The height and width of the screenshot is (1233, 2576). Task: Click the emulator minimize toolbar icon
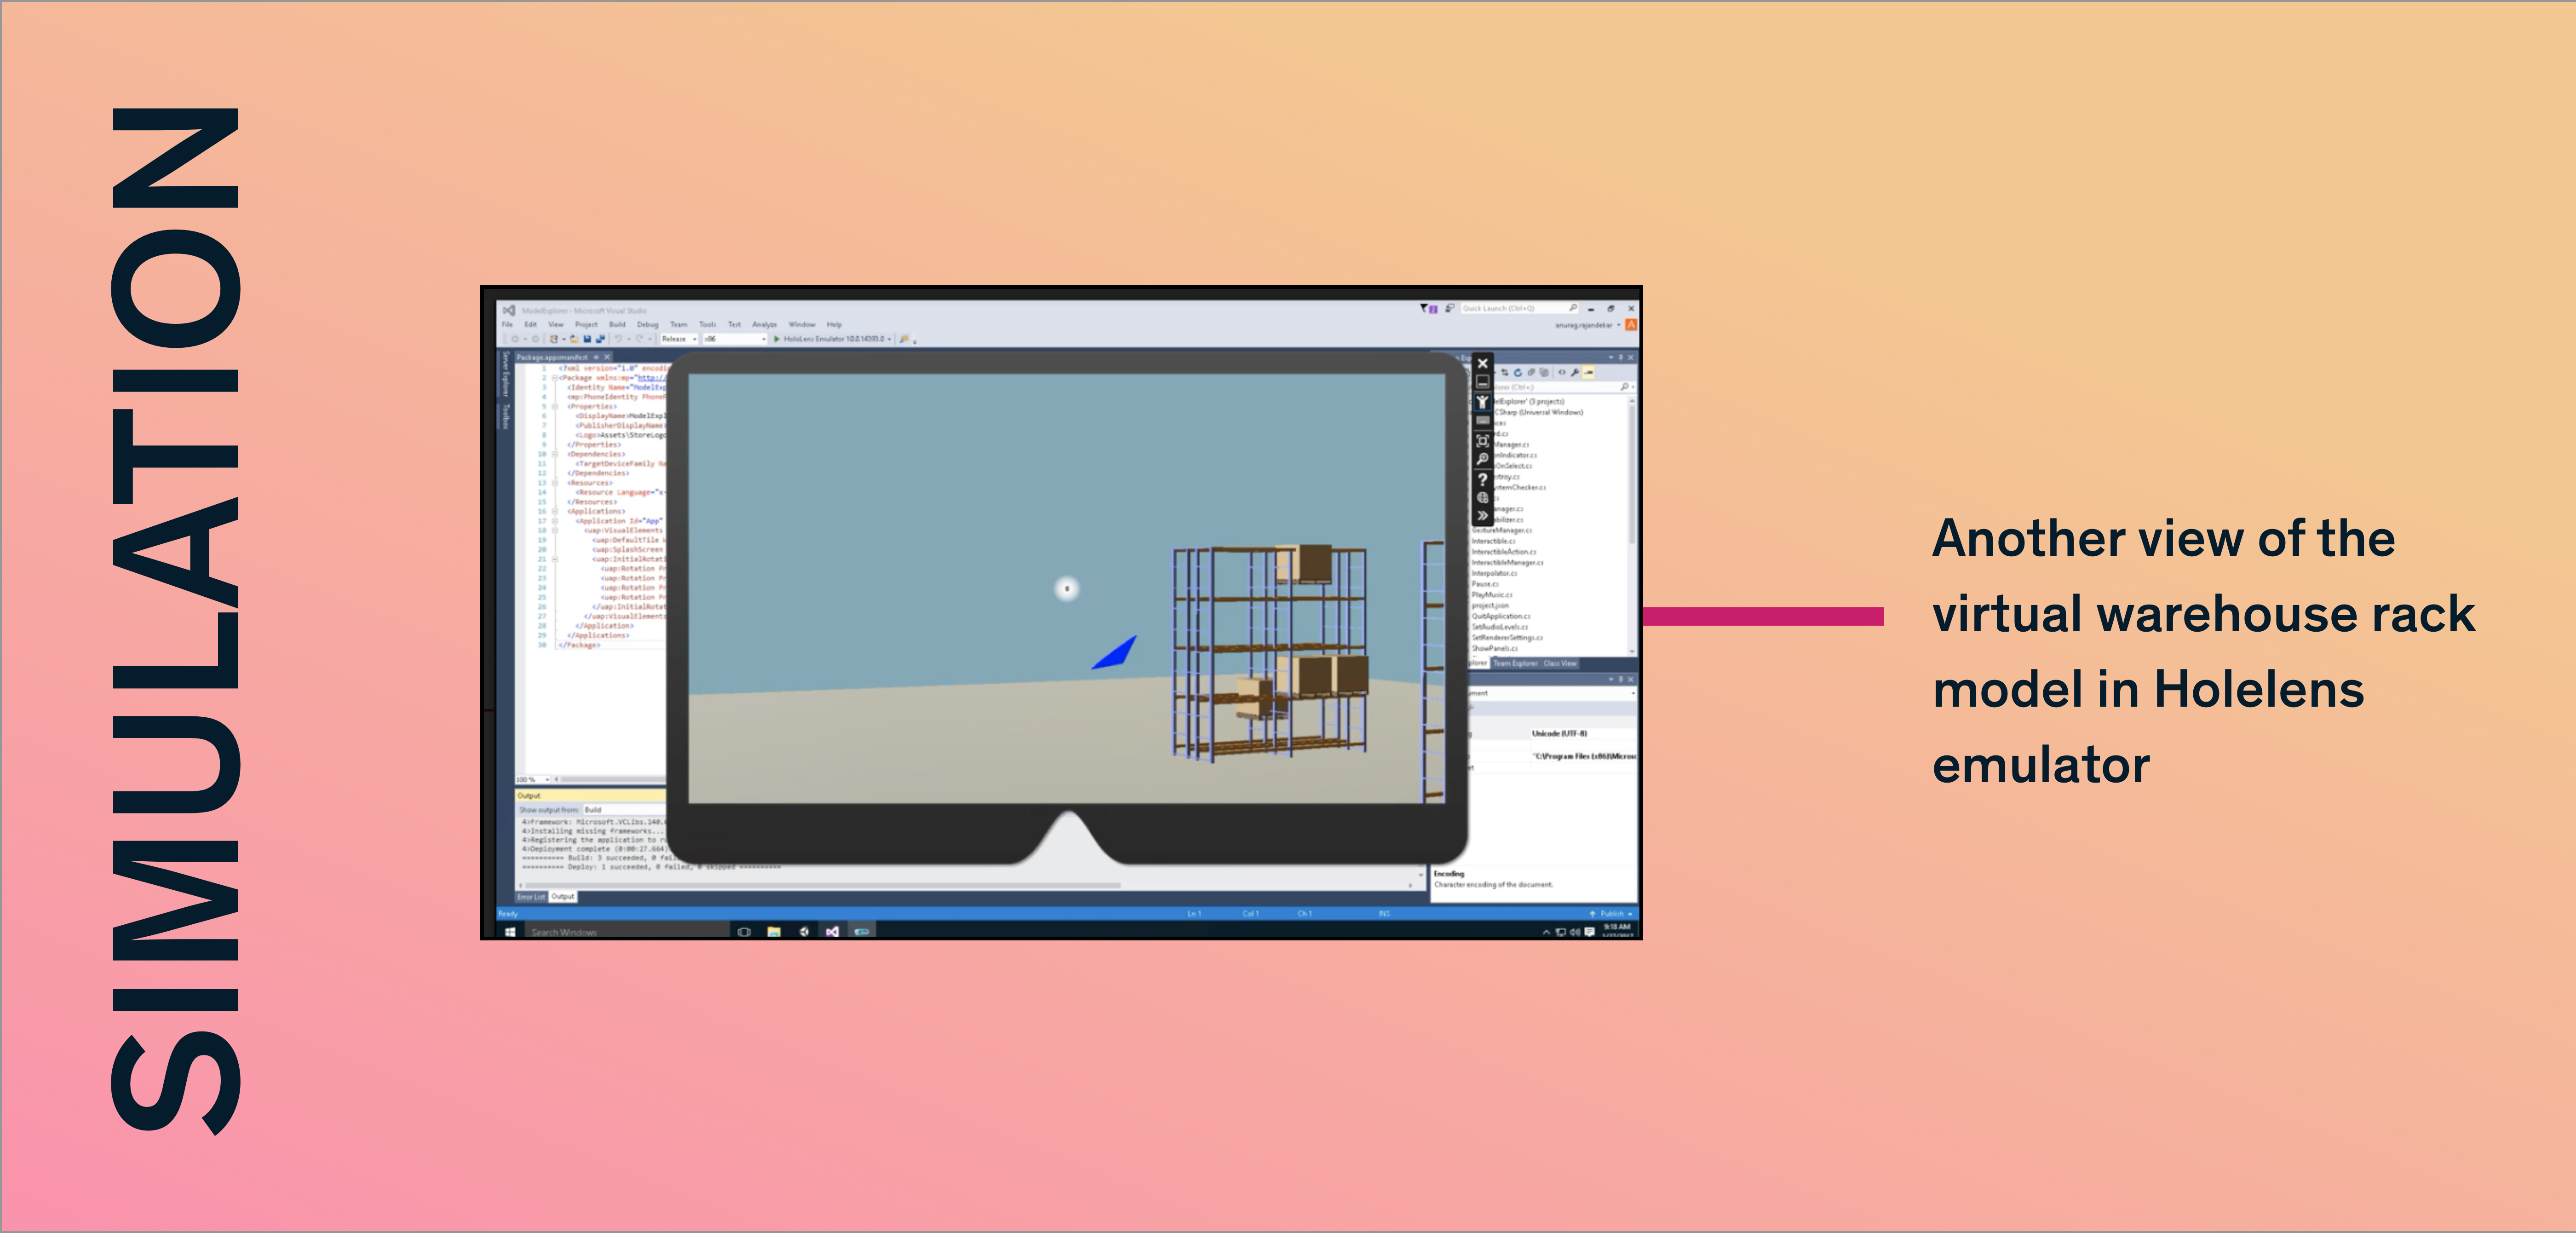click(x=1483, y=382)
